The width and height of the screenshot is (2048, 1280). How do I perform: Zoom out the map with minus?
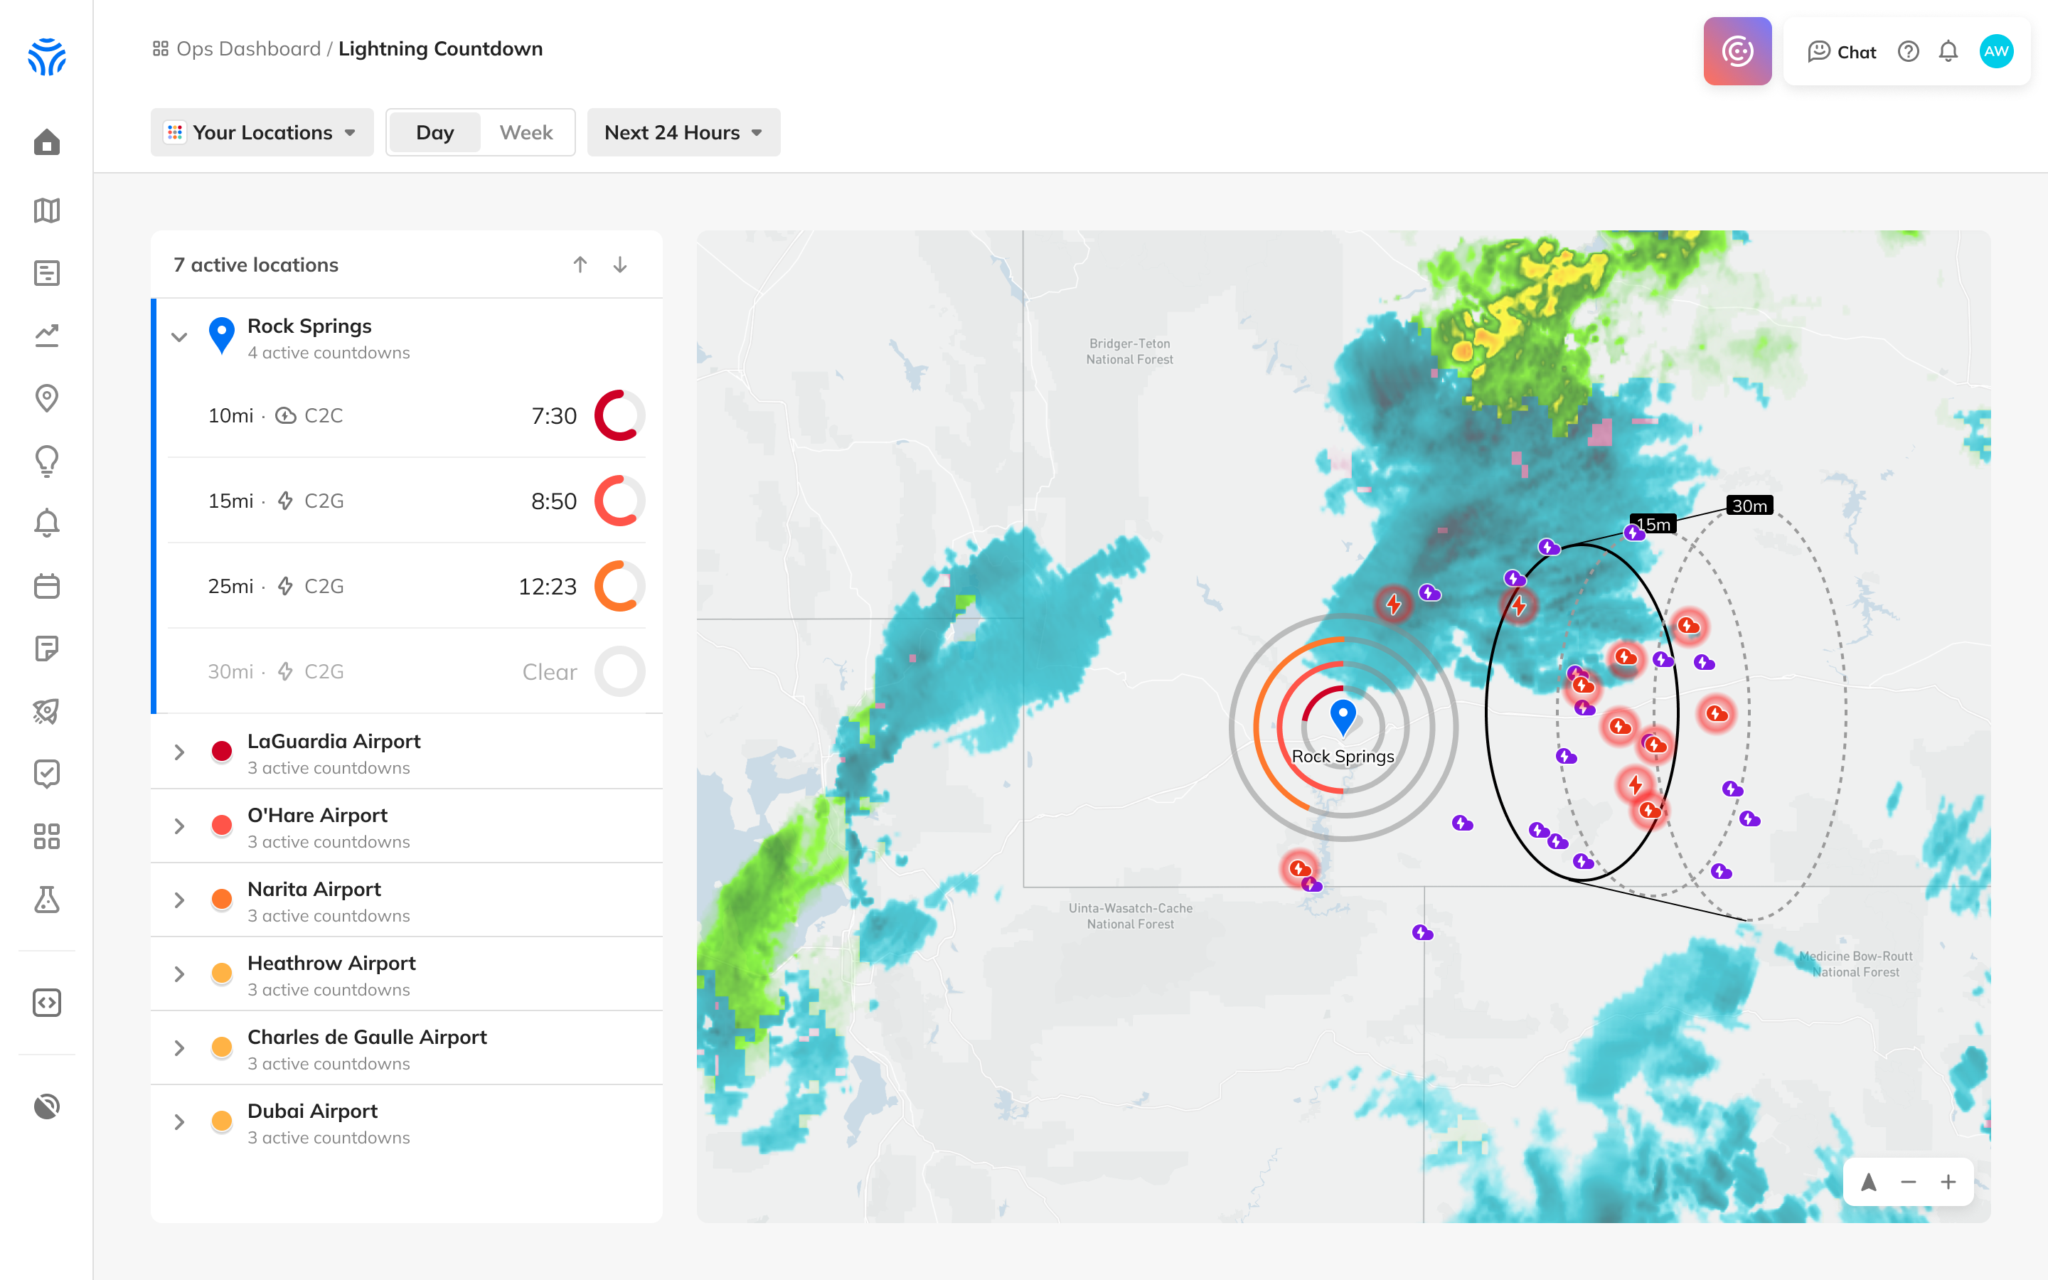pyautogui.click(x=1908, y=1182)
